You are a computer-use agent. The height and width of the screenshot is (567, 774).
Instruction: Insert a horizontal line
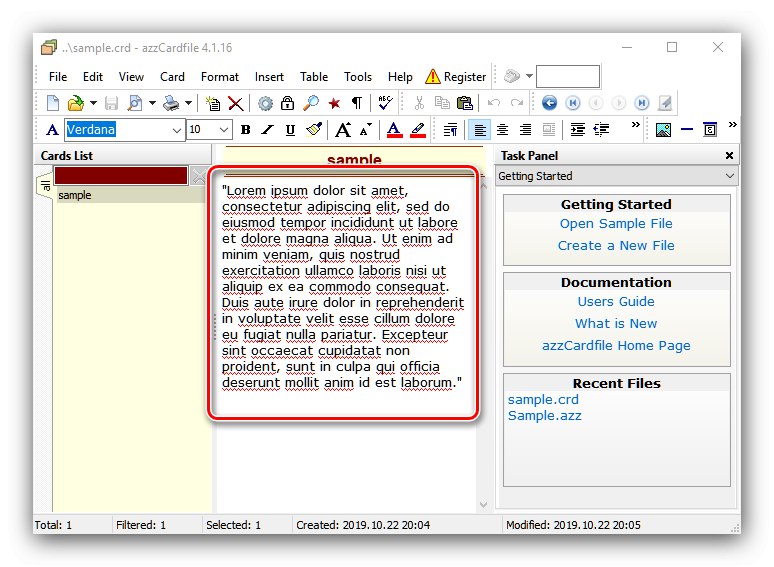click(x=687, y=130)
